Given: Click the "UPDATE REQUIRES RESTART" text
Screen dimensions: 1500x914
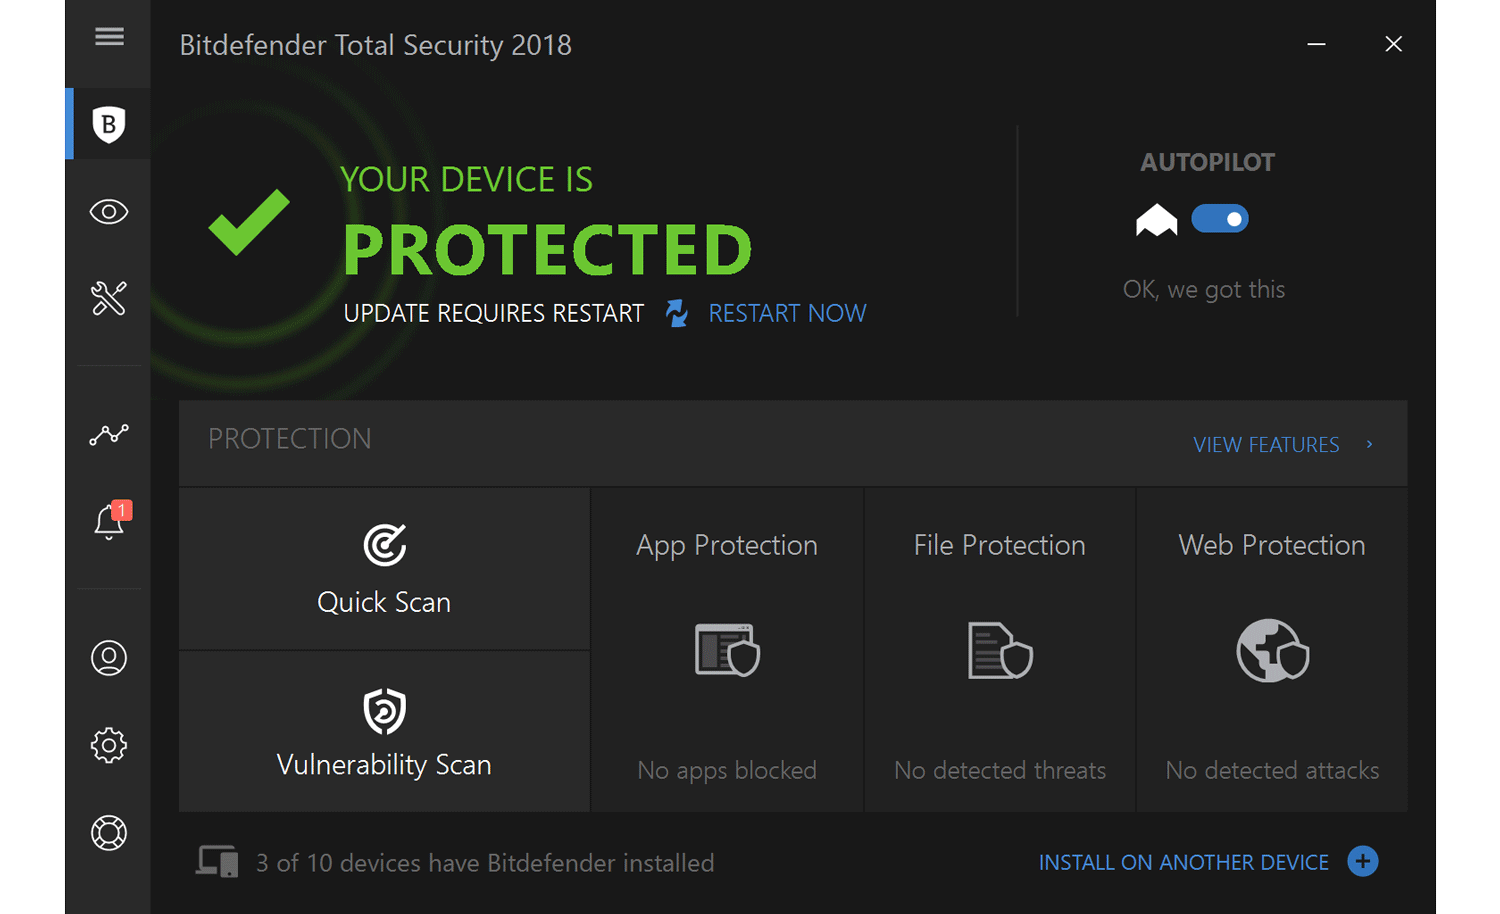Looking at the screenshot, I should [494, 313].
